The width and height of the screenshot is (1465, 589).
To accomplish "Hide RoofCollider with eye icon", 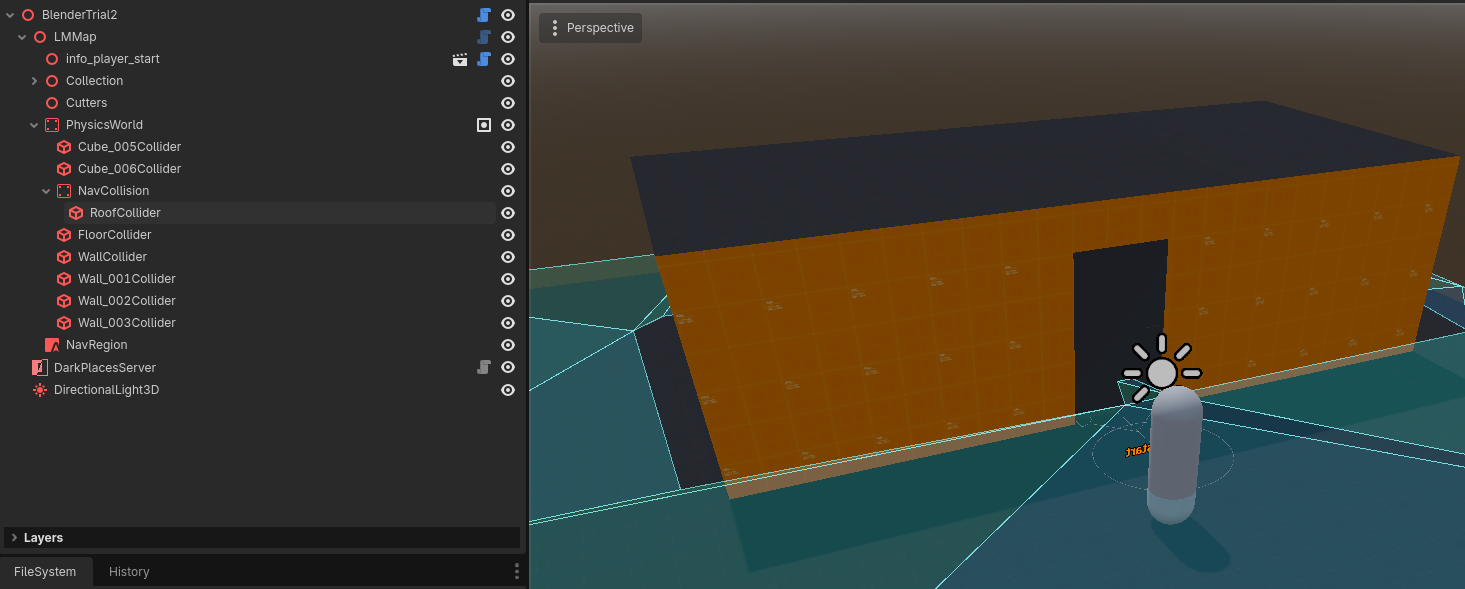I will coord(508,213).
